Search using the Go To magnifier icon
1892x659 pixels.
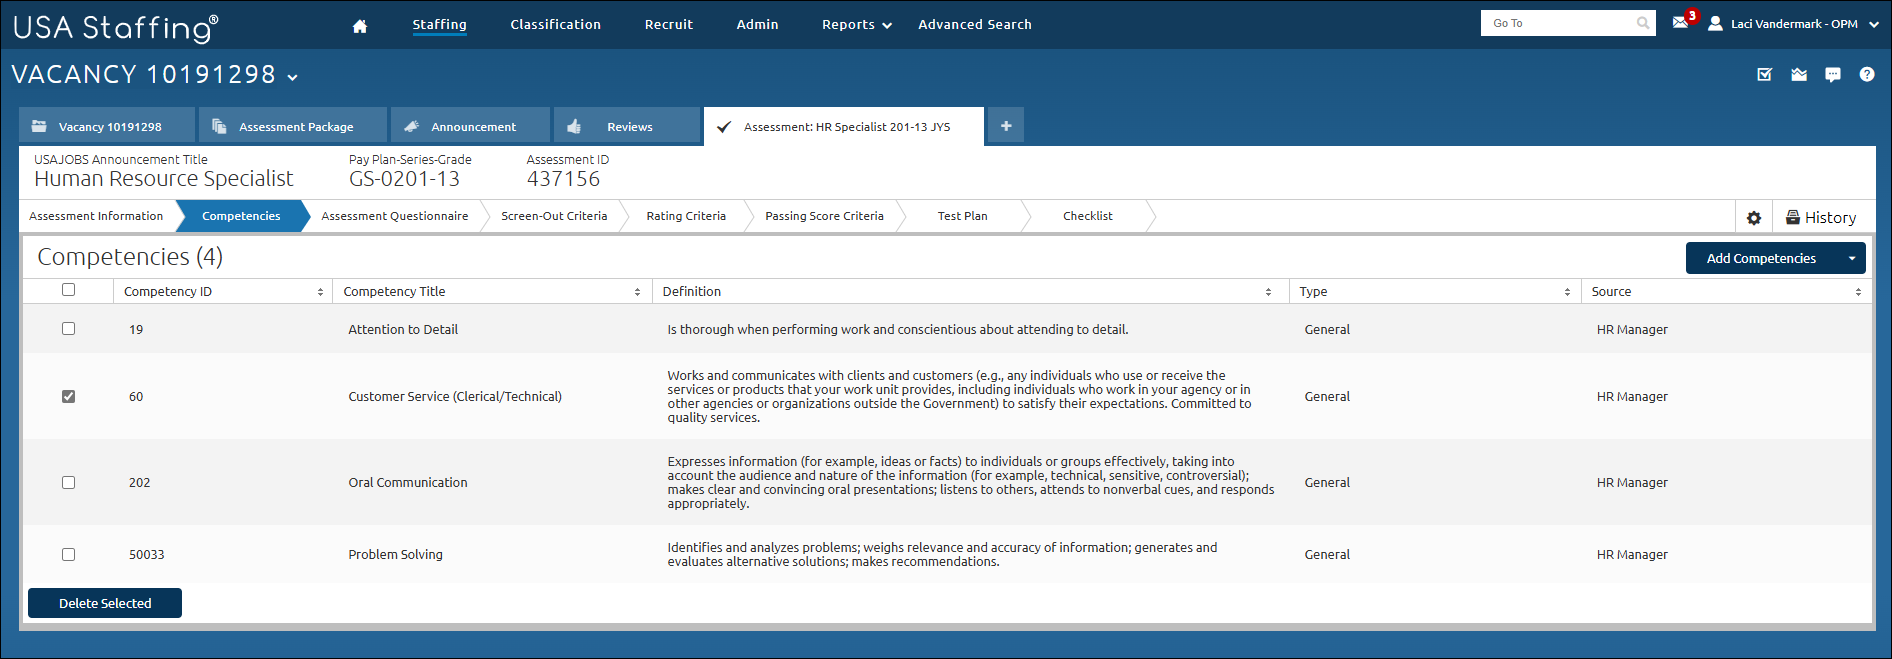coord(1643,23)
